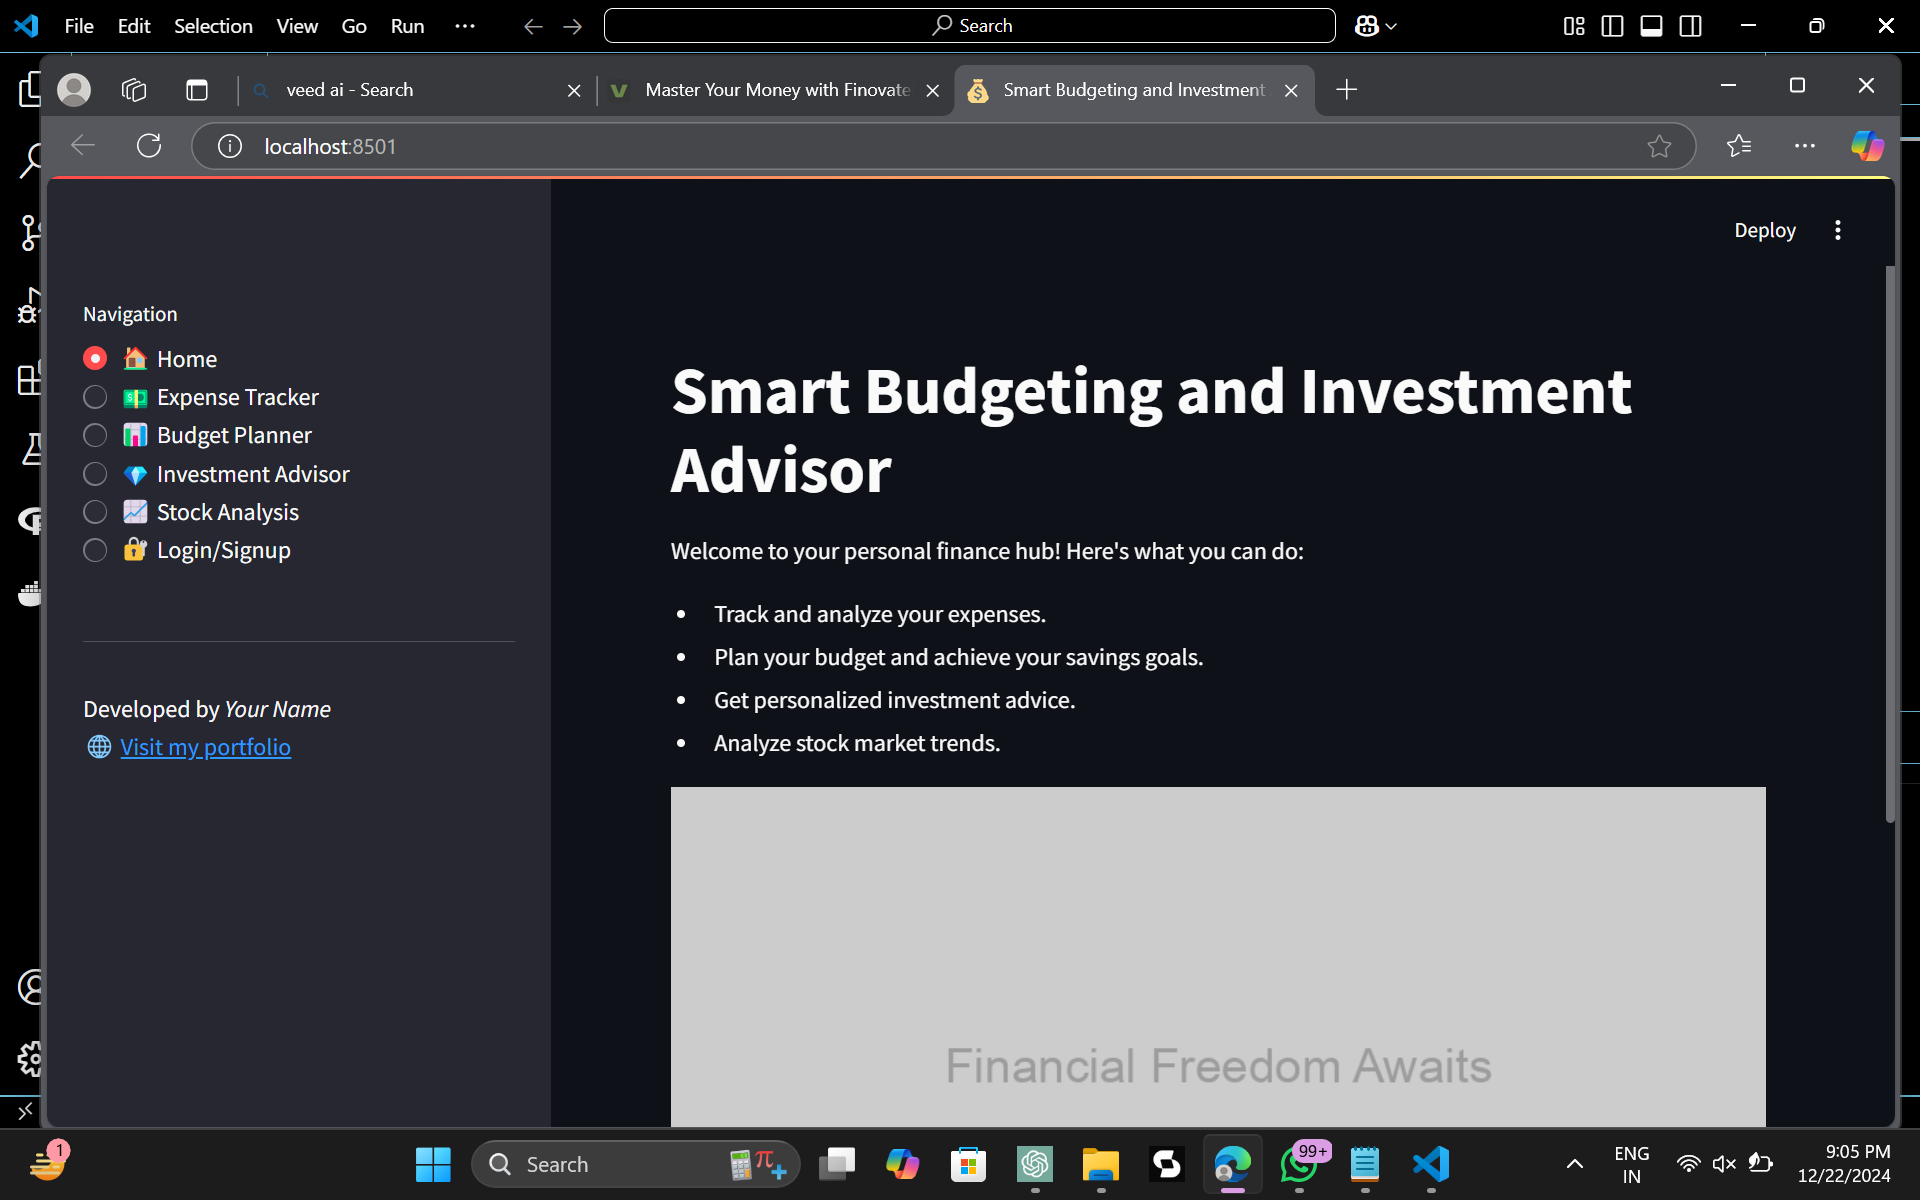Viewport: 1920px width, 1200px height.
Task: Open the Visit my portfolio link
Action: click(205, 747)
